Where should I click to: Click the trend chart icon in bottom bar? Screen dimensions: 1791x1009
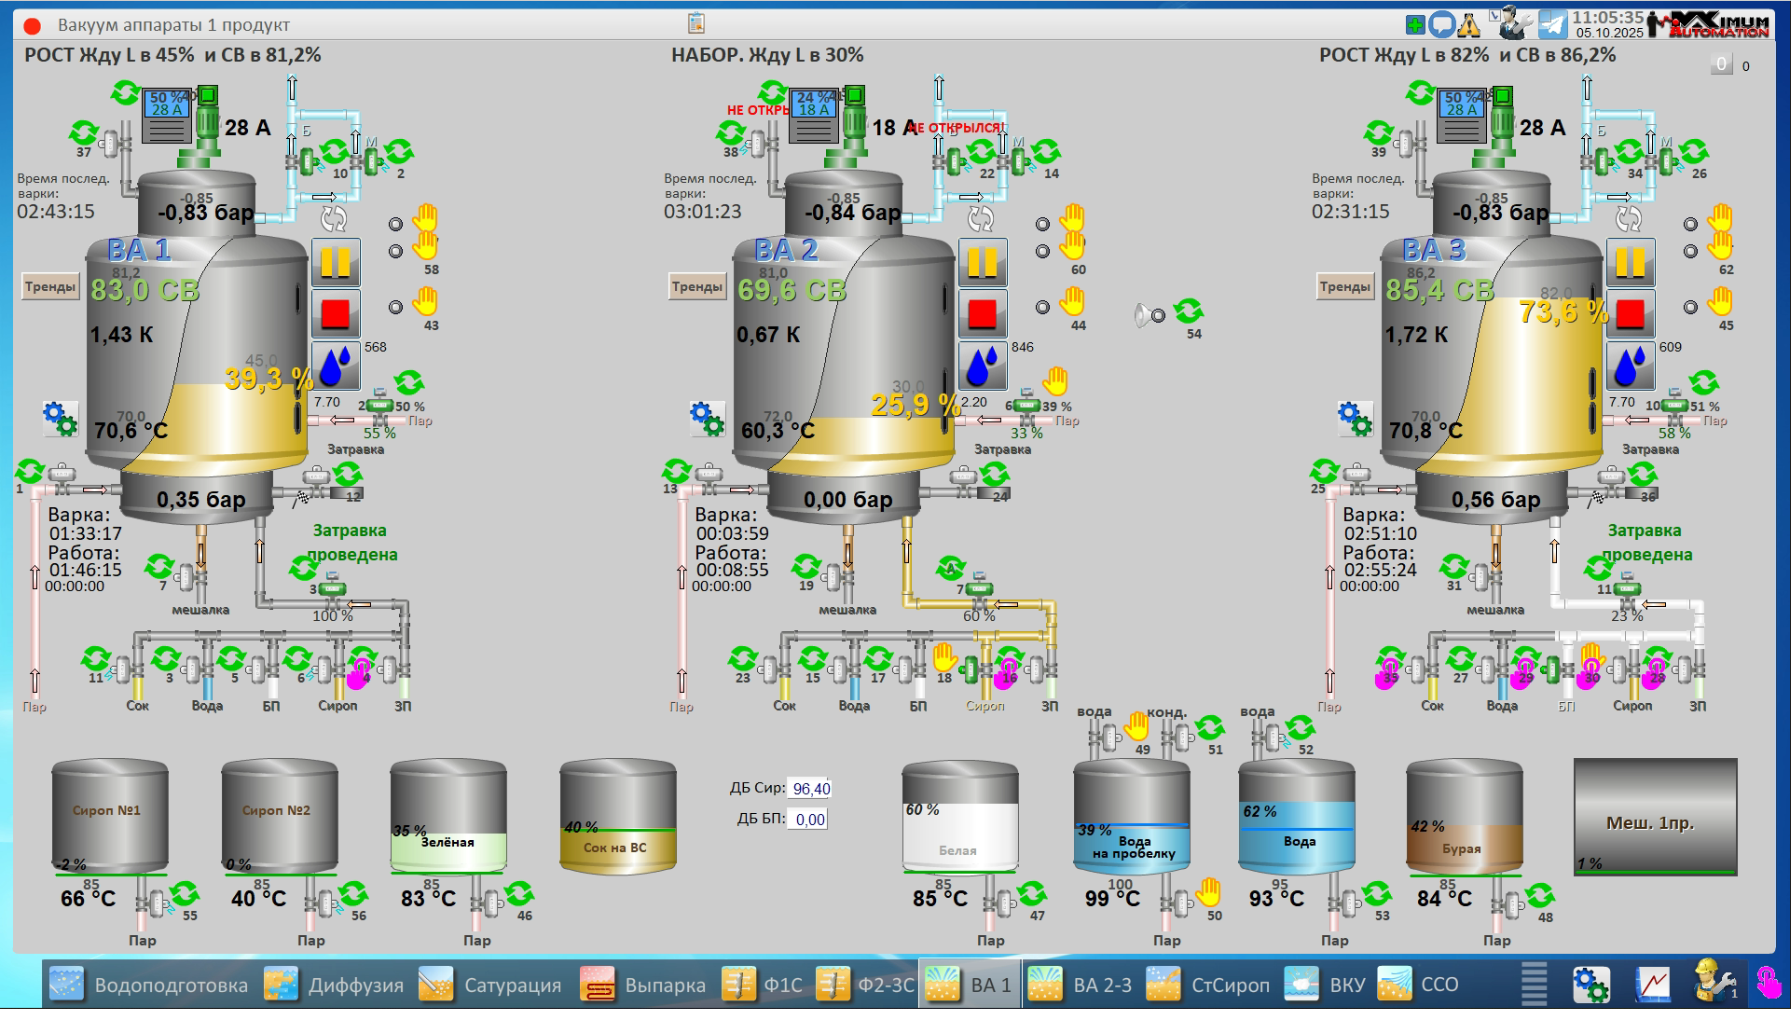[1652, 984]
